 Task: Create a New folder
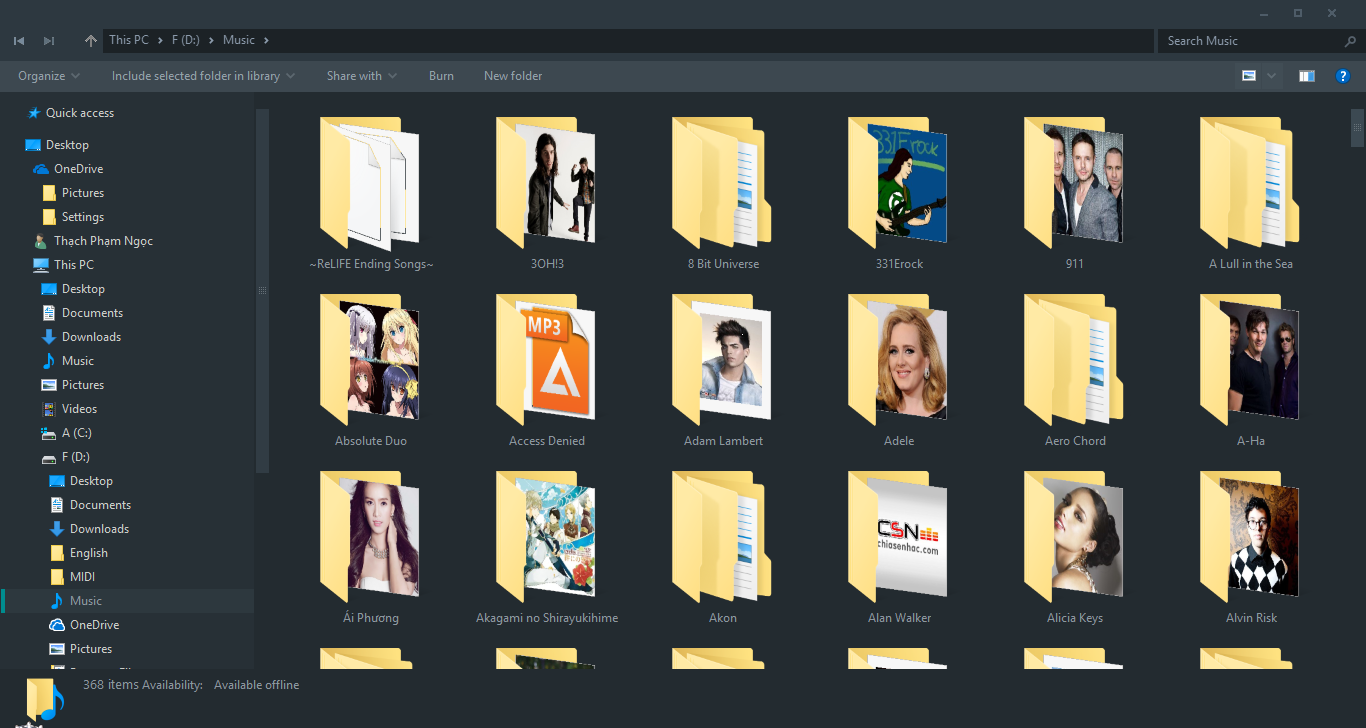[513, 76]
